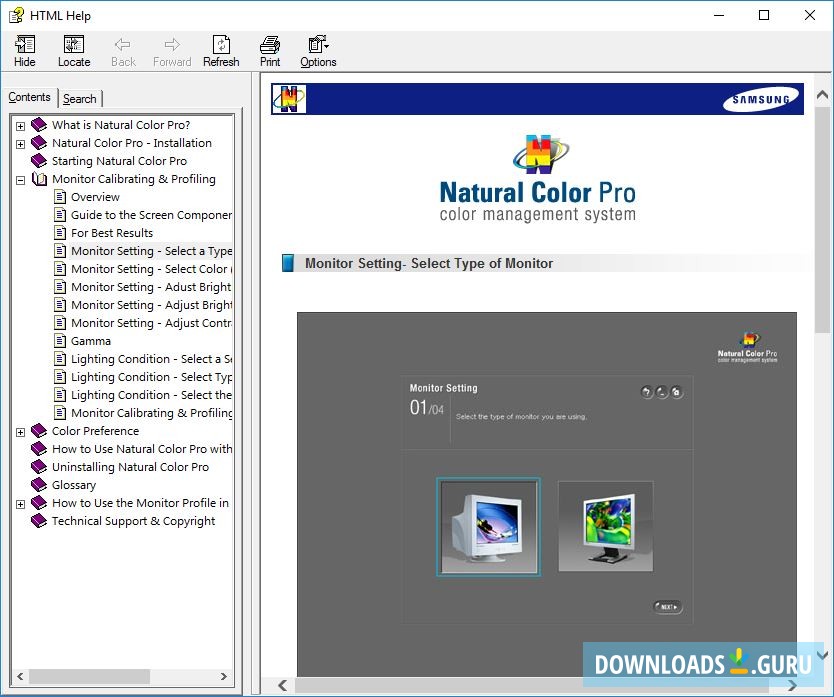Click the Locate toolbar icon
This screenshot has width=834, height=697.
tap(74, 45)
